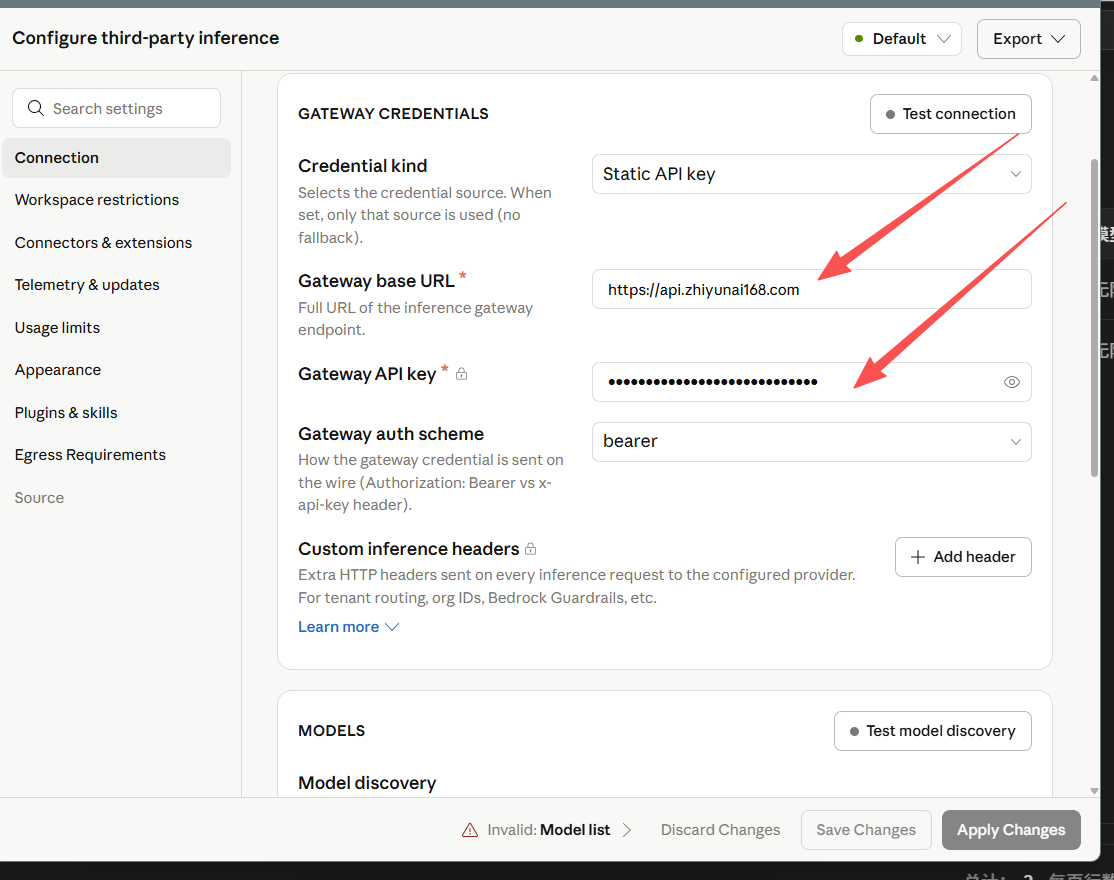The height and width of the screenshot is (880, 1114).
Task: Click the search magnifier icon
Action: pos(36,108)
